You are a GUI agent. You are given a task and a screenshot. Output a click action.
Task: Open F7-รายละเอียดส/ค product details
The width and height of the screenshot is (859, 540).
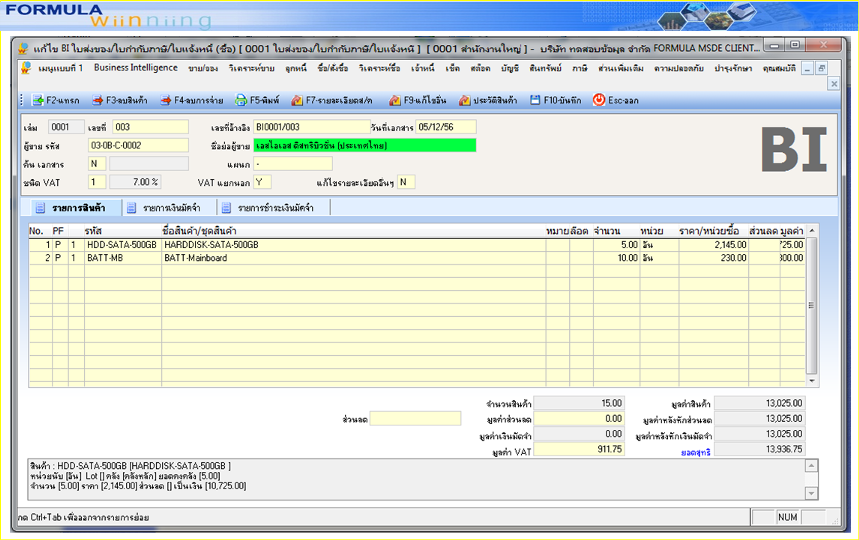pos(332,100)
